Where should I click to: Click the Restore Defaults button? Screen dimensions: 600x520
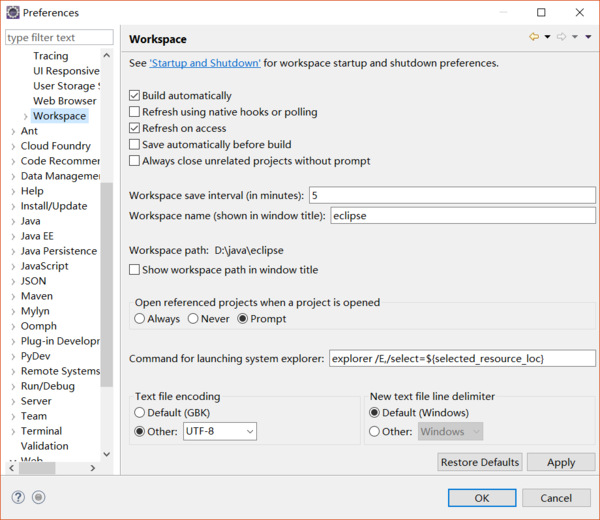point(480,462)
